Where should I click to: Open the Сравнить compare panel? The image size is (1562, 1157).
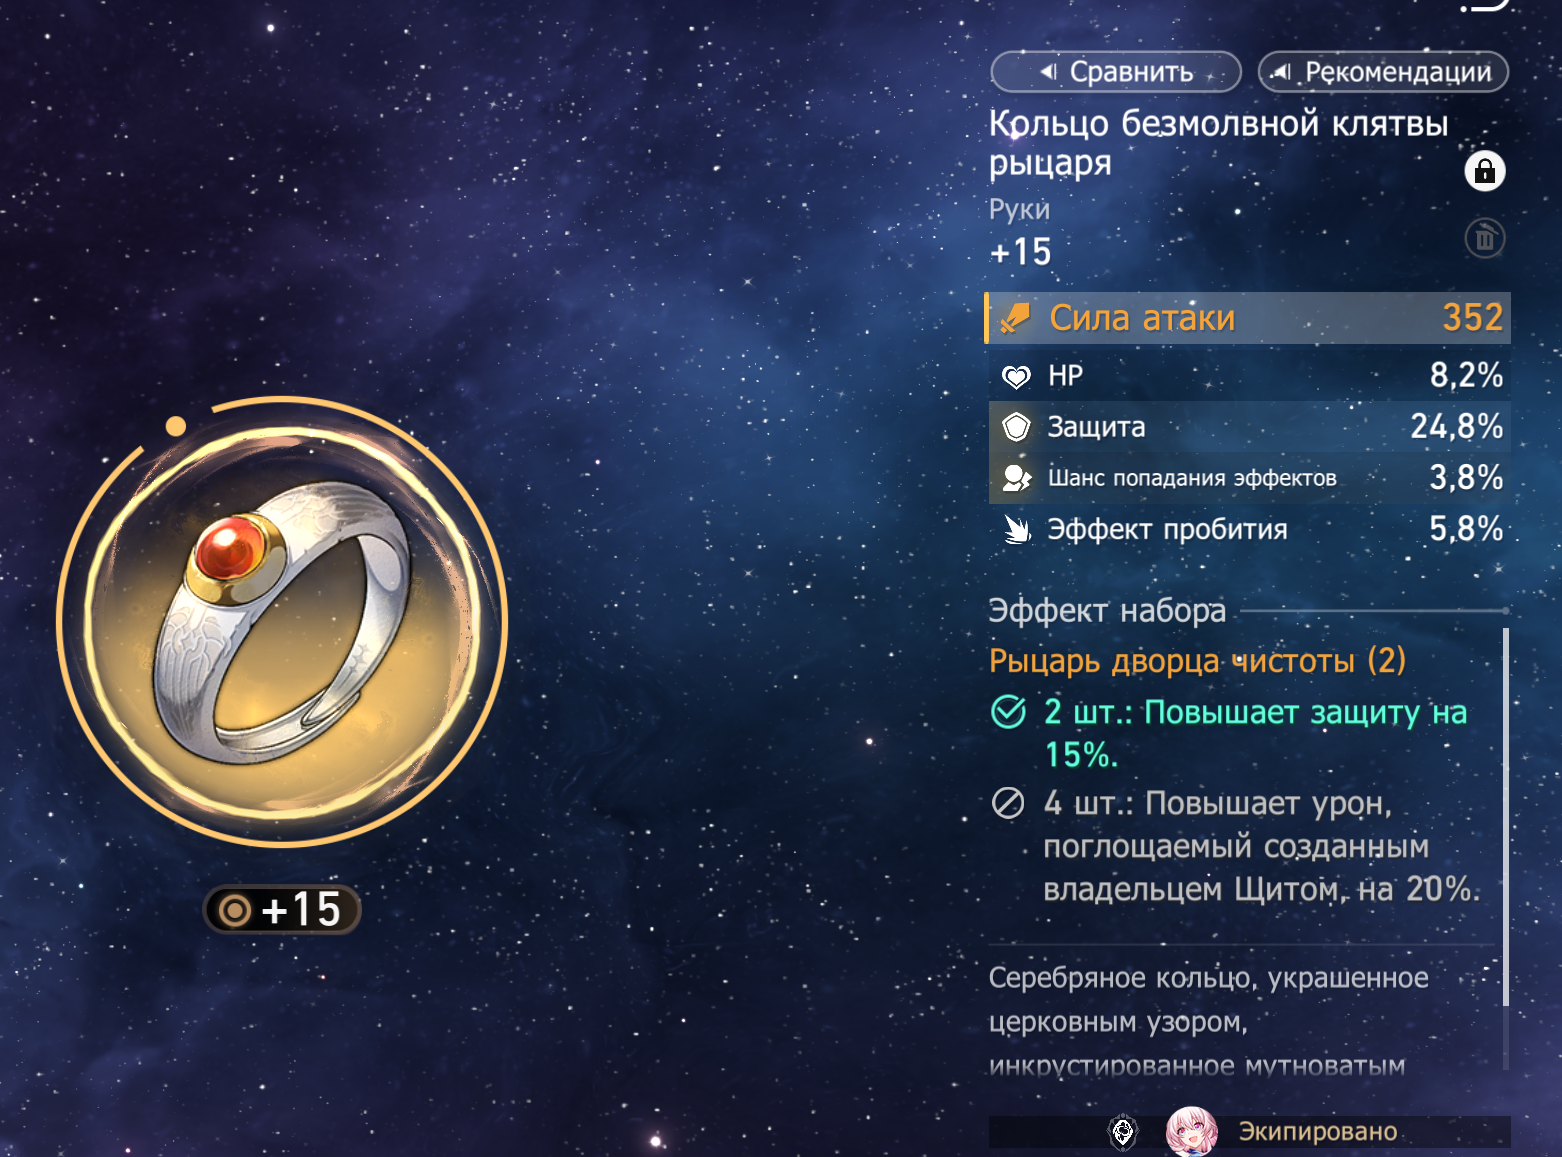coord(1116,72)
